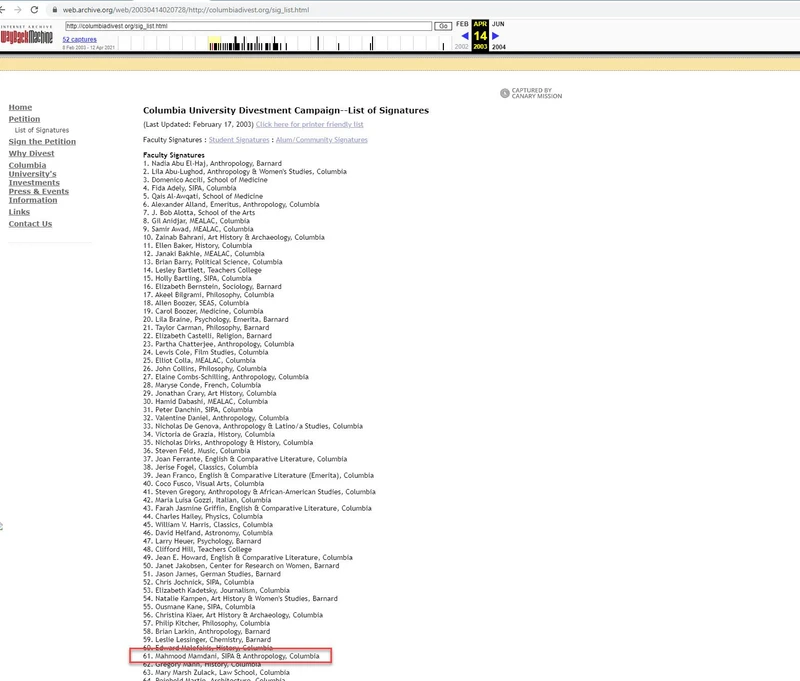
Task: Jump to Alum/Community Signatures section
Action: (321, 140)
